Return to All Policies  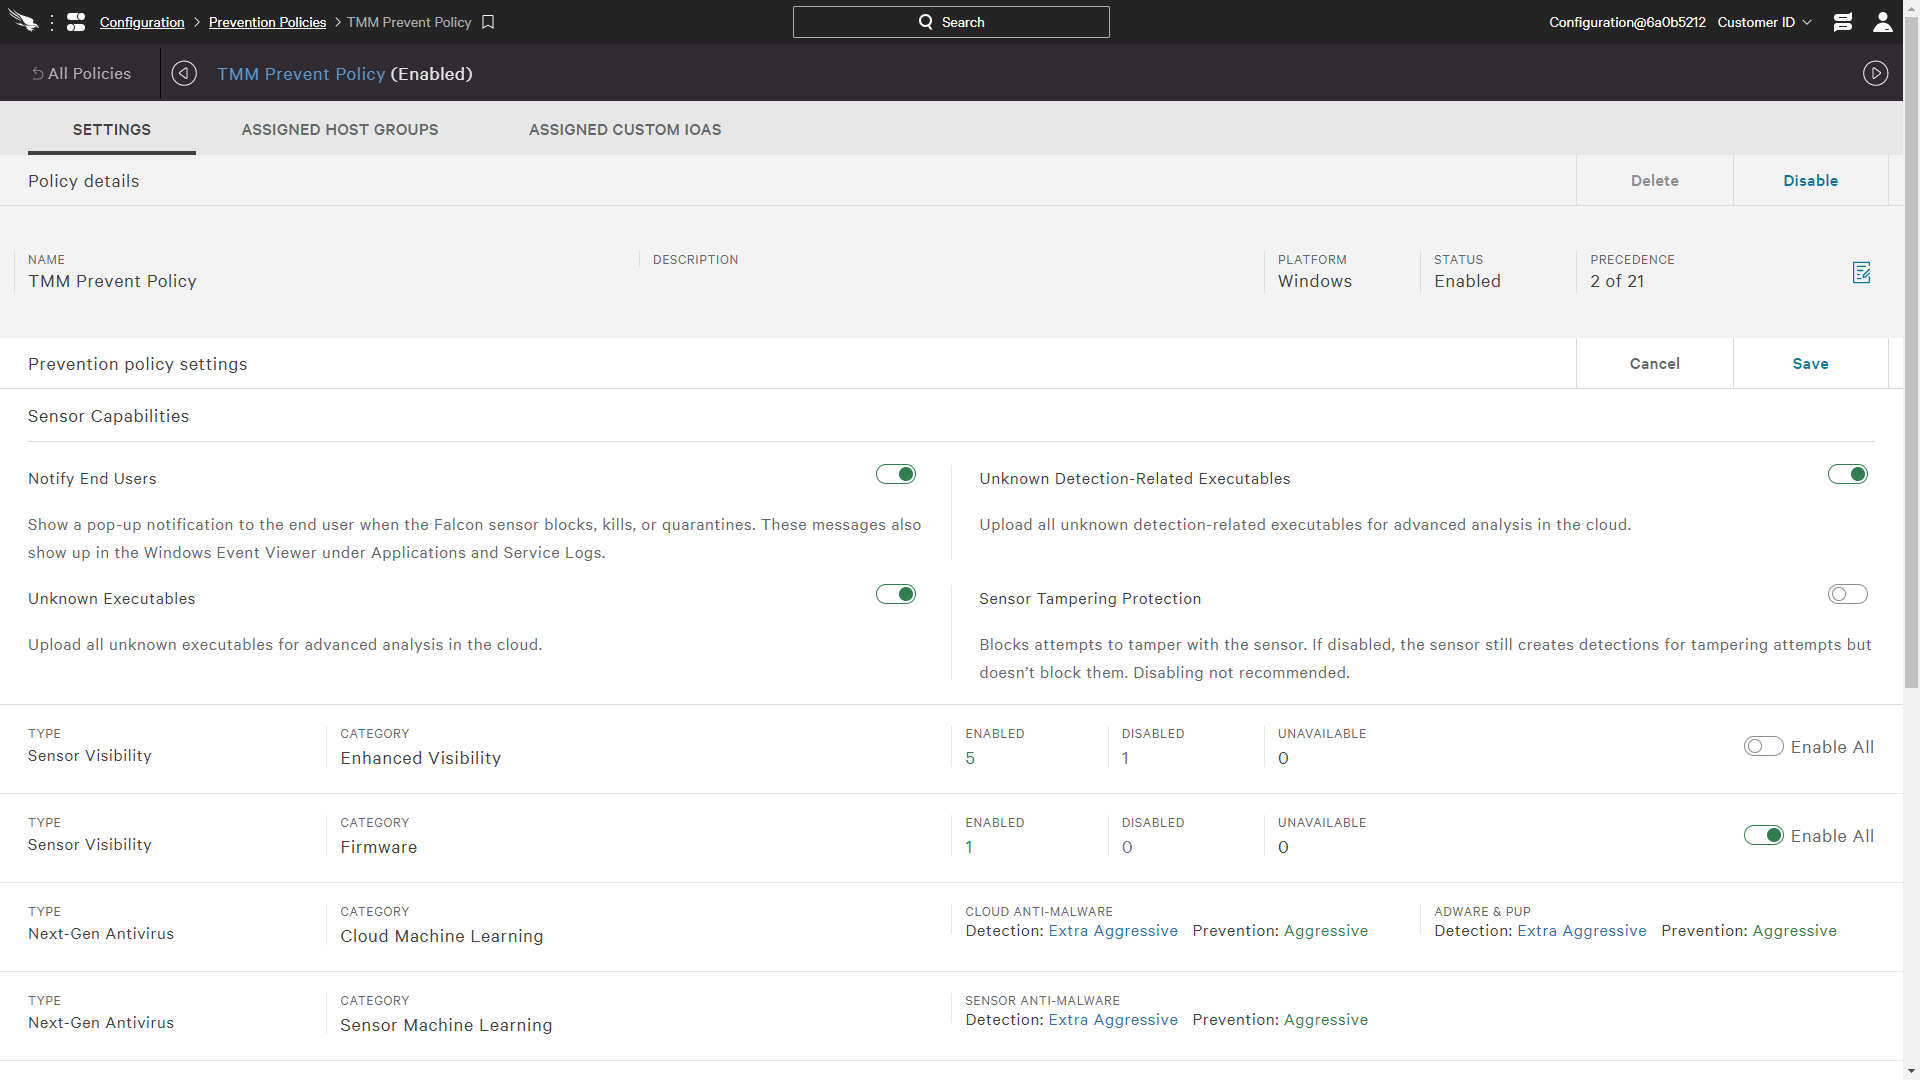pyautogui.click(x=81, y=73)
